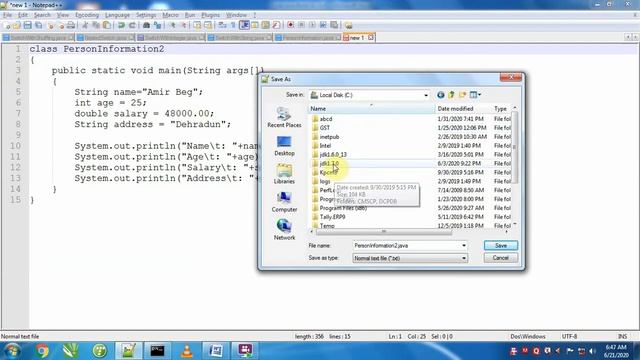The image size is (640, 360).
Task: Open the Run menu
Action: pos(190,15)
